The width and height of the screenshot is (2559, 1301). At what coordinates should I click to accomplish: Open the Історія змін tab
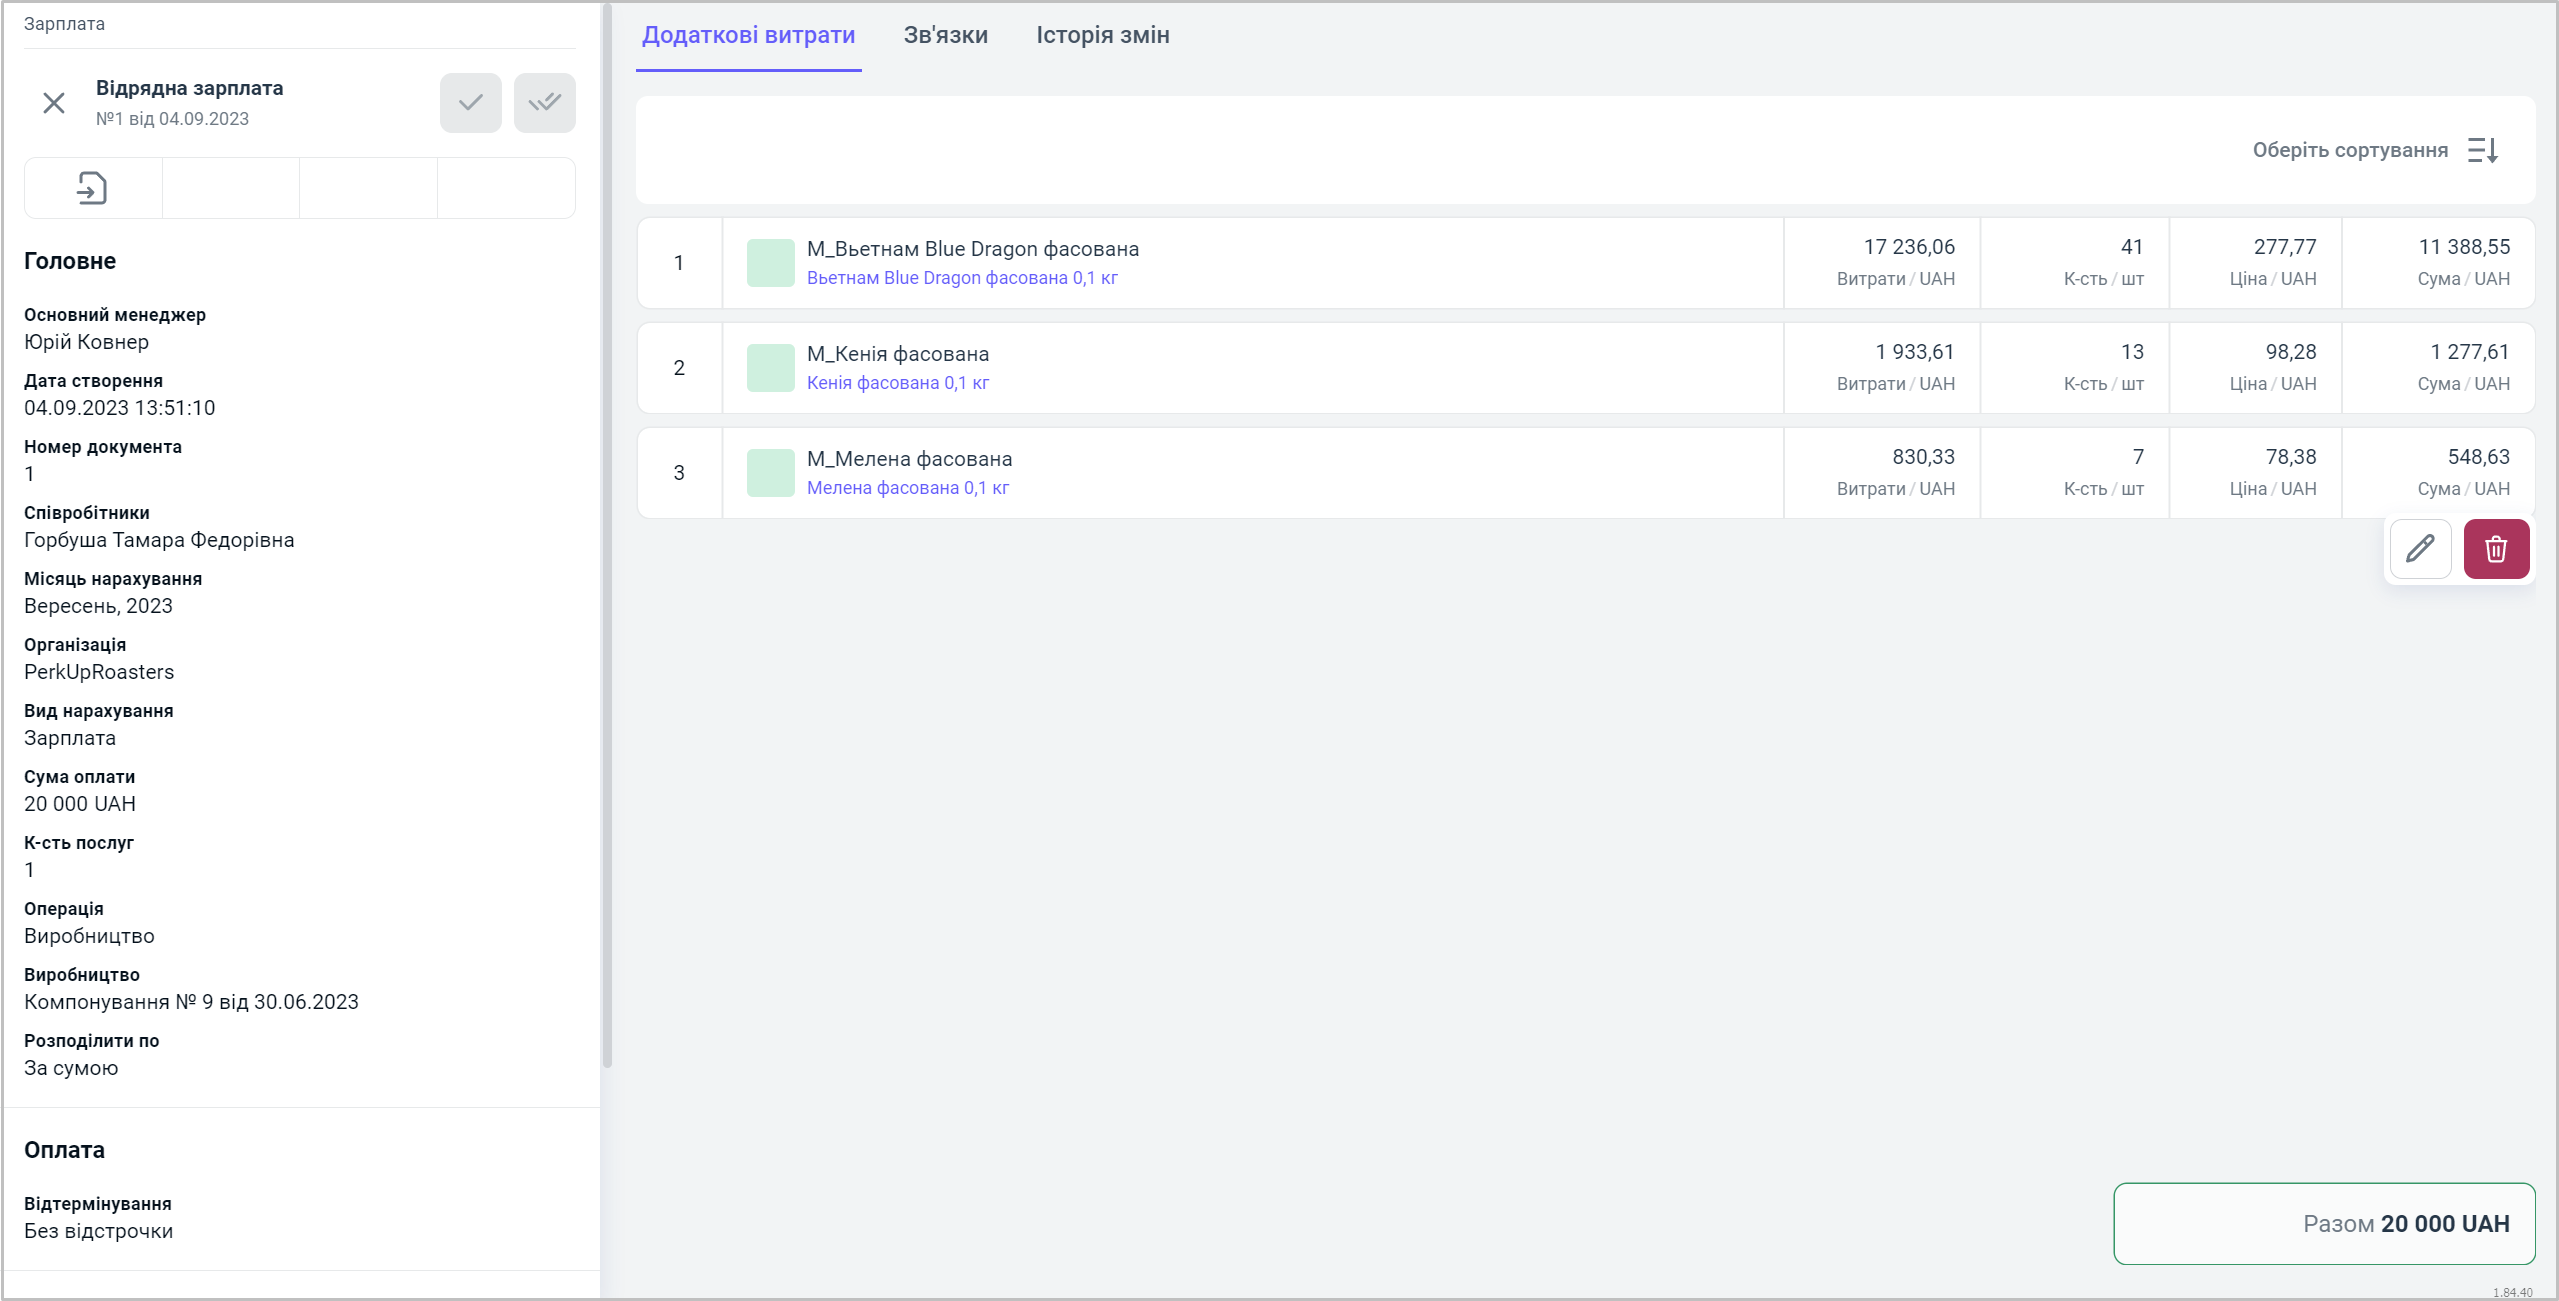point(1102,35)
